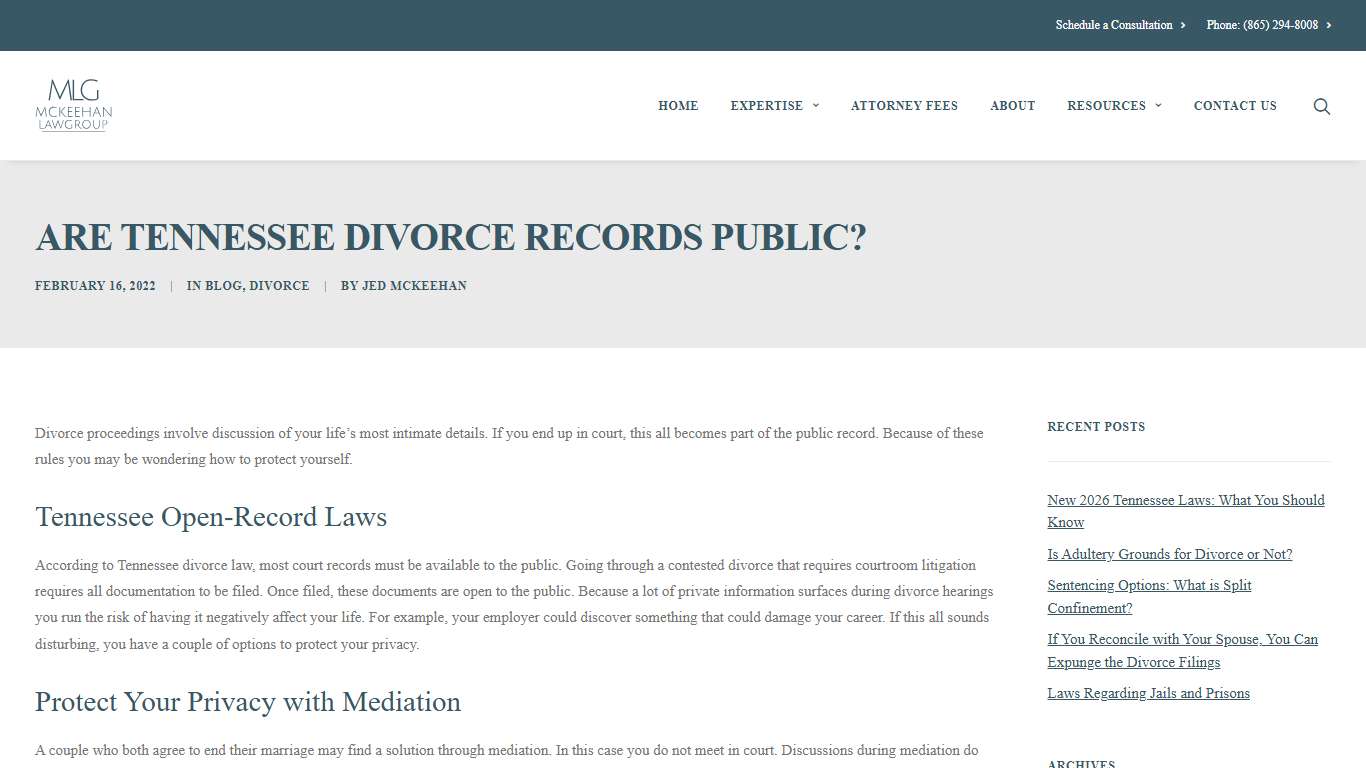
Task: Open the DIVORCE category link
Action: click(280, 286)
